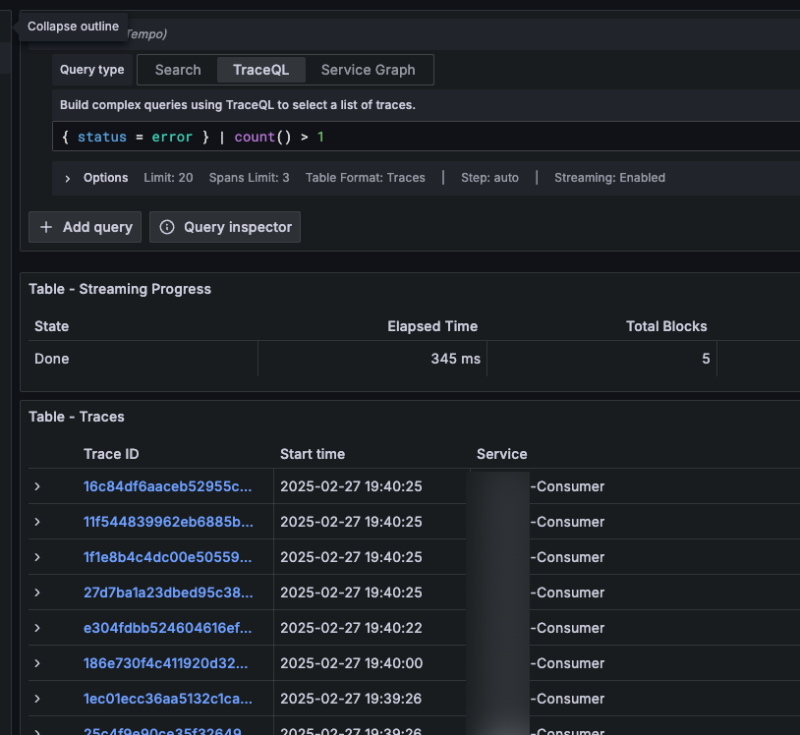This screenshot has height=735, width=800.
Task: Click the Add query button
Action: (x=86, y=227)
